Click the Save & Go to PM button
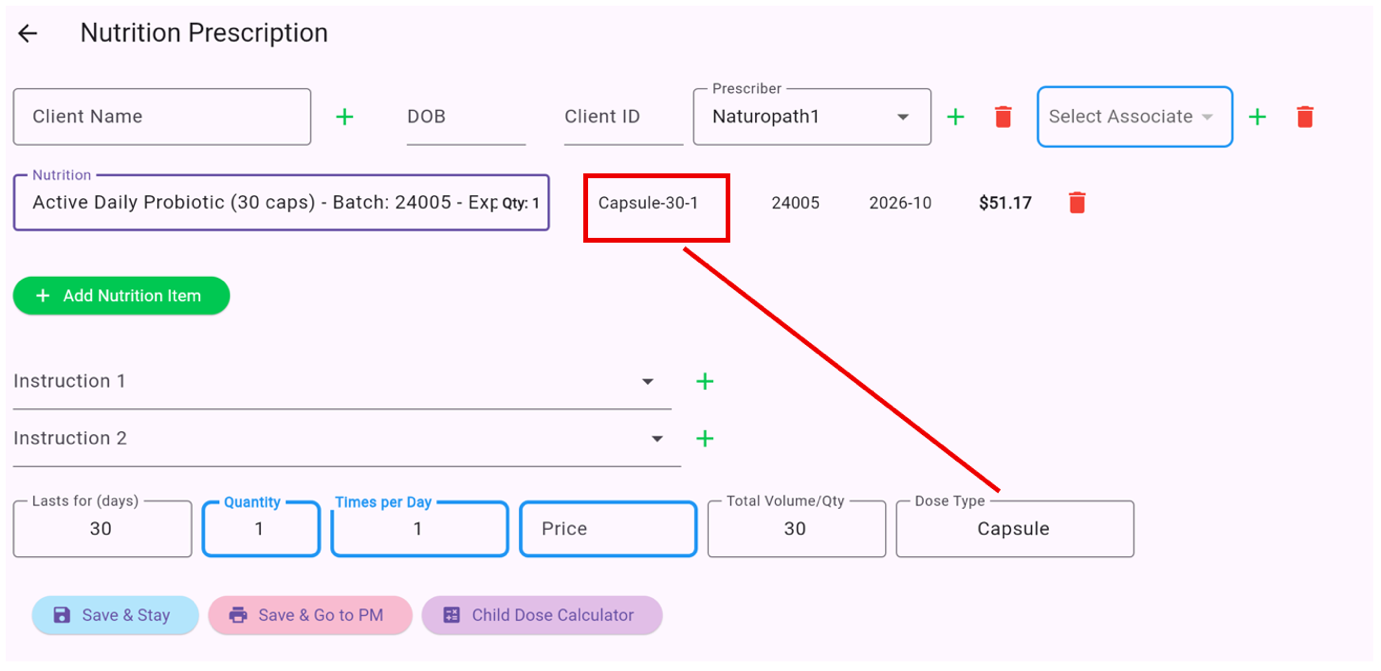Screen dimensions: 1381x671 (x=310, y=615)
